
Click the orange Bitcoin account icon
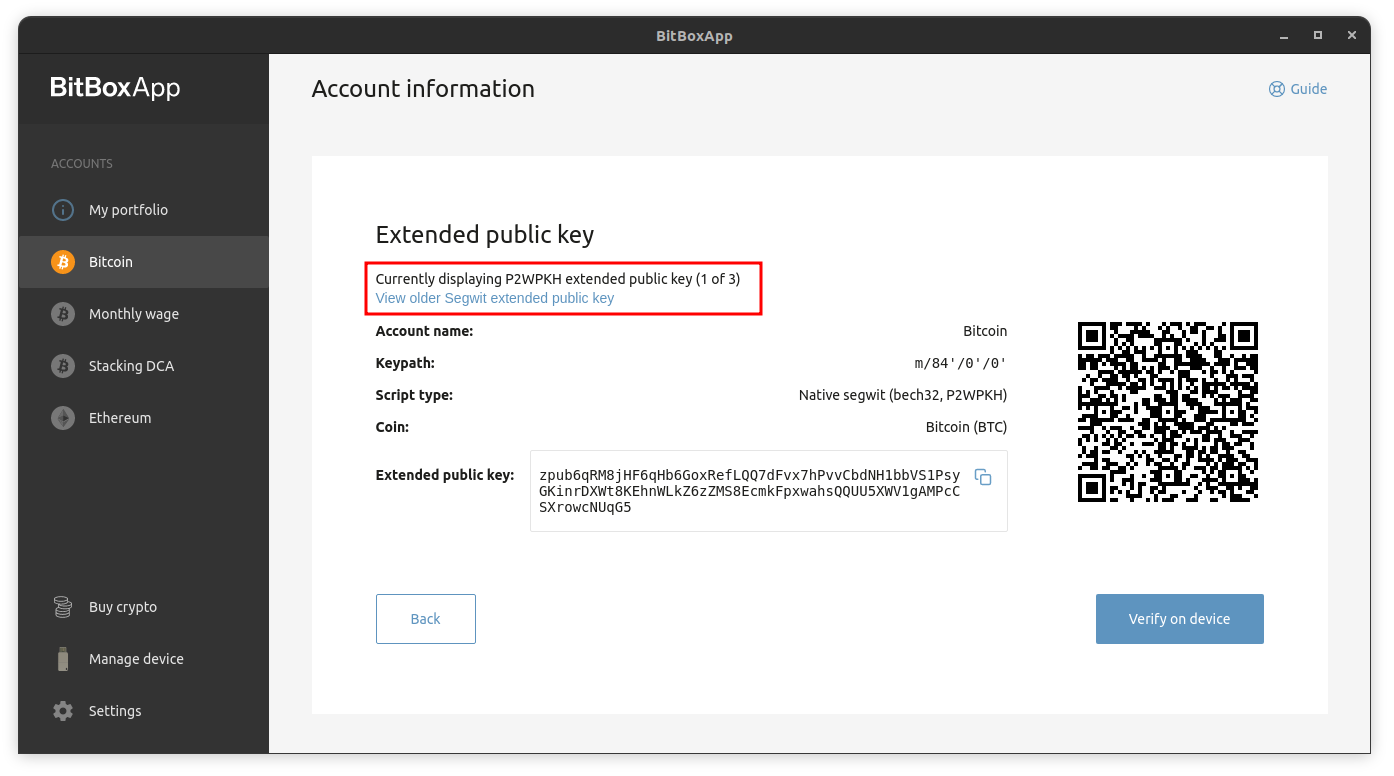[63, 262]
